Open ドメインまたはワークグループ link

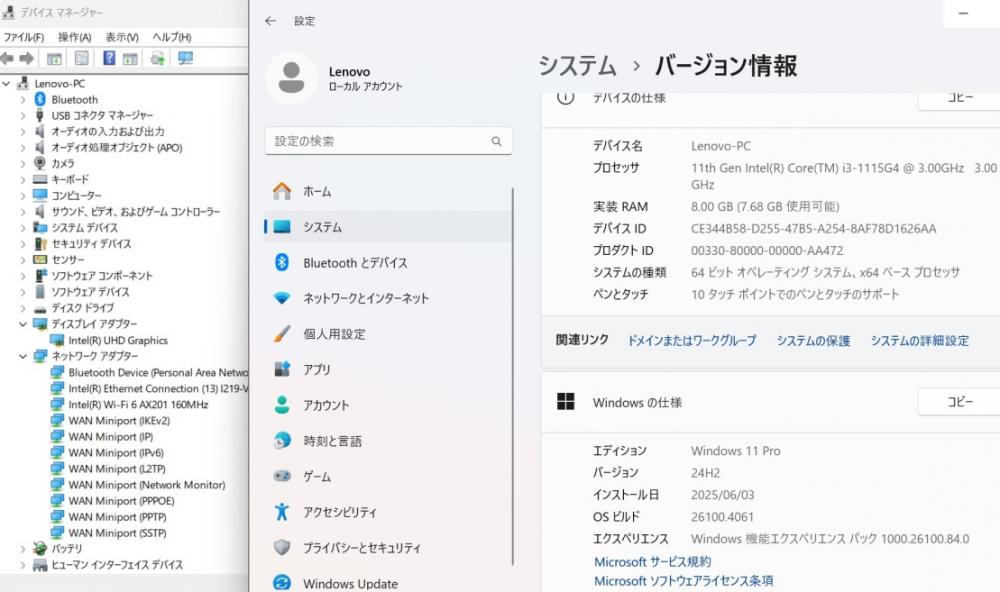tap(692, 341)
